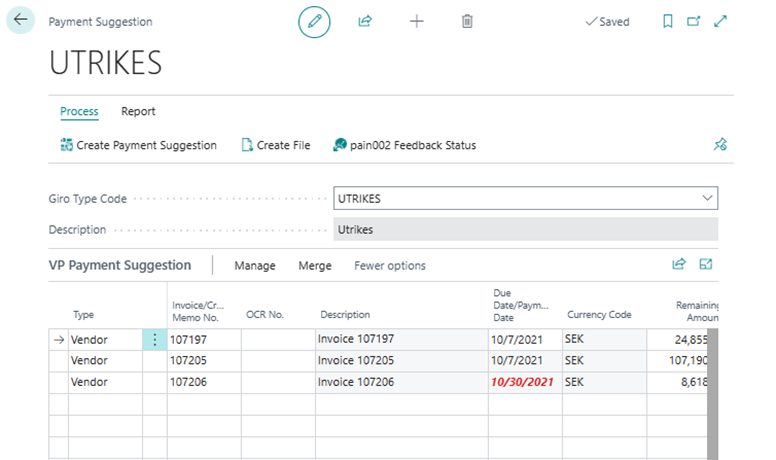Delete record using trash icon

(467, 21)
